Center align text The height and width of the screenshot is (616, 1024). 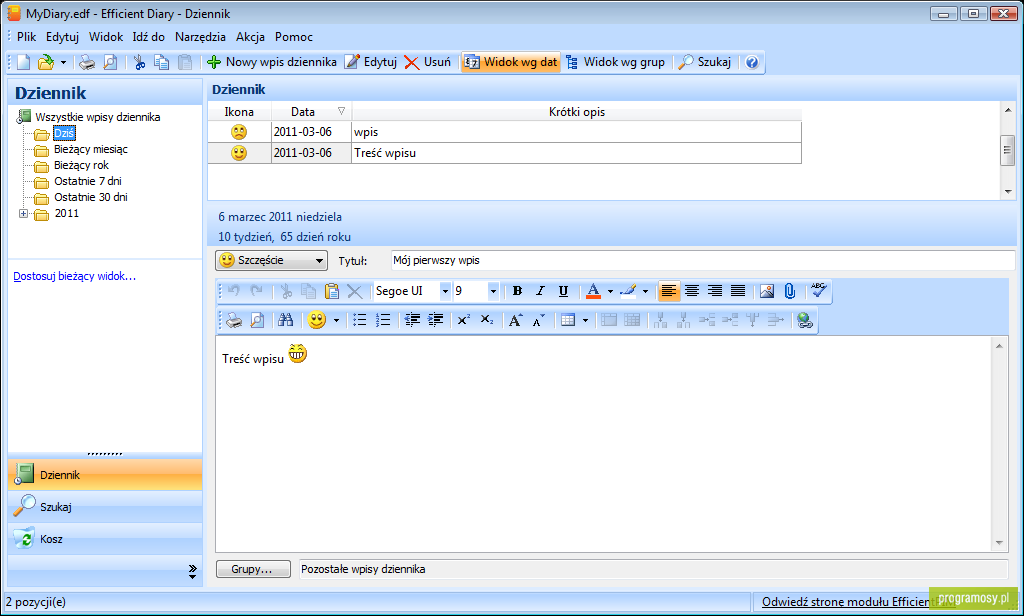pos(692,291)
